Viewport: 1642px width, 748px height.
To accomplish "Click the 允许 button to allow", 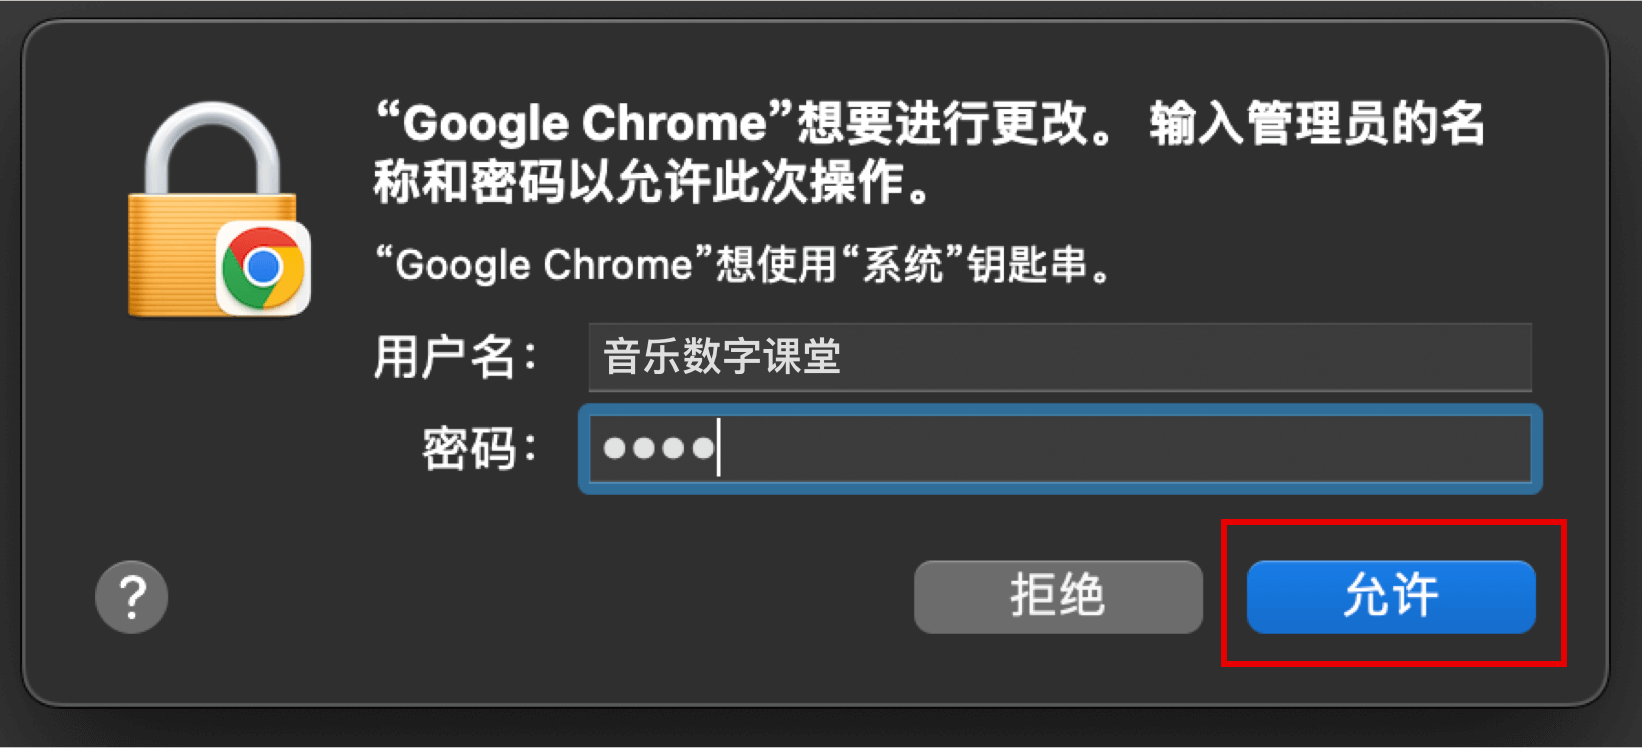I will [x=1391, y=597].
